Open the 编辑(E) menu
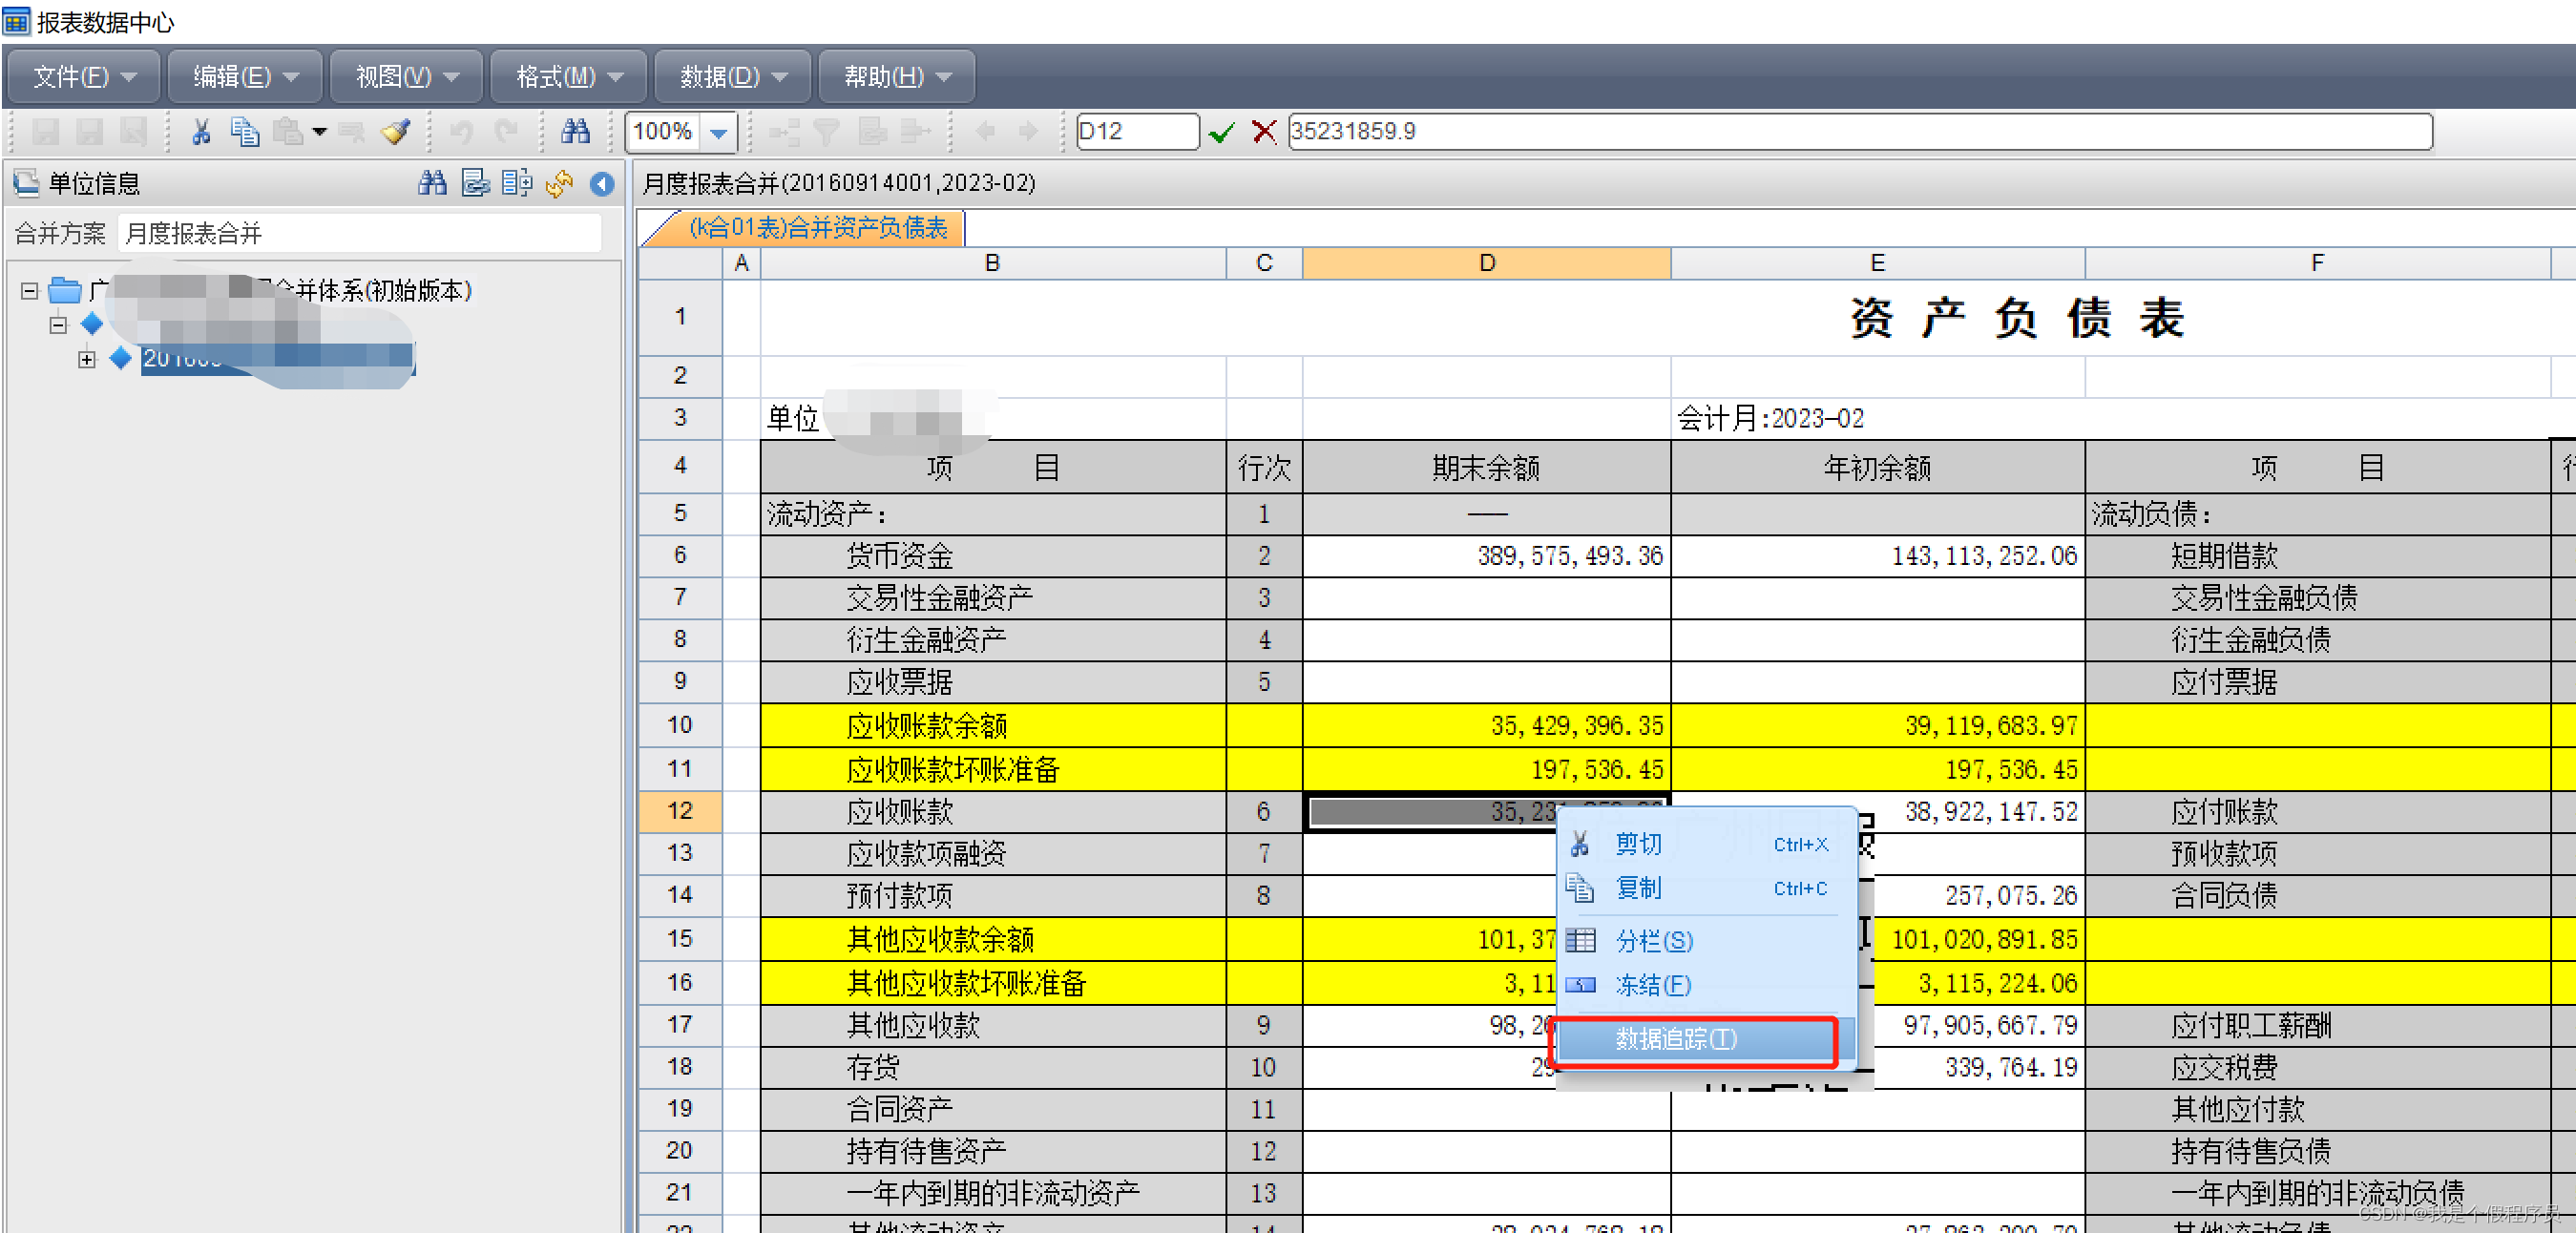 245,76
